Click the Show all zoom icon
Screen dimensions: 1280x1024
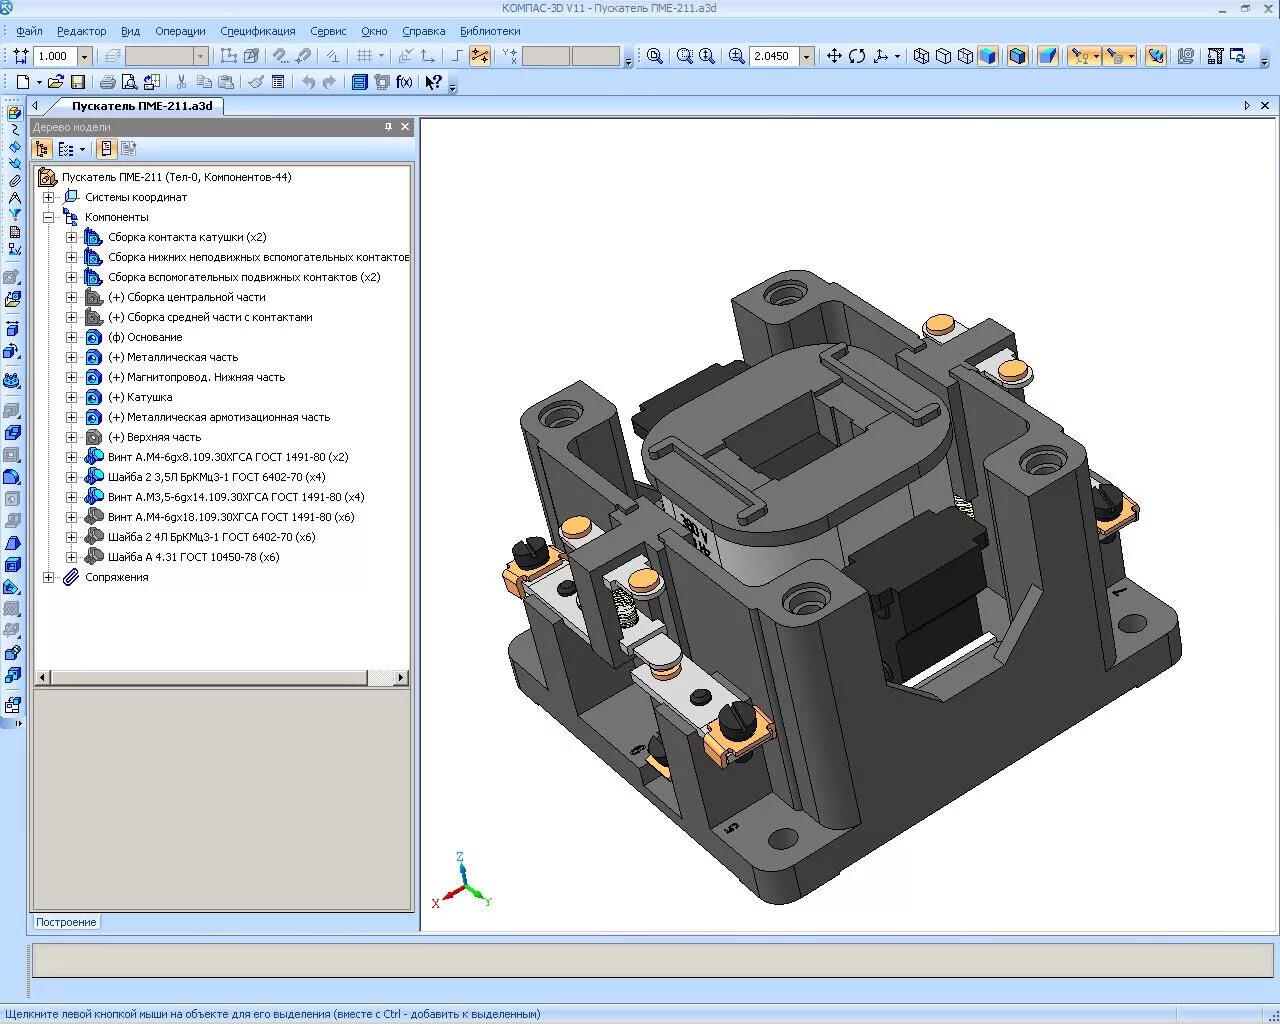tap(654, 56)
